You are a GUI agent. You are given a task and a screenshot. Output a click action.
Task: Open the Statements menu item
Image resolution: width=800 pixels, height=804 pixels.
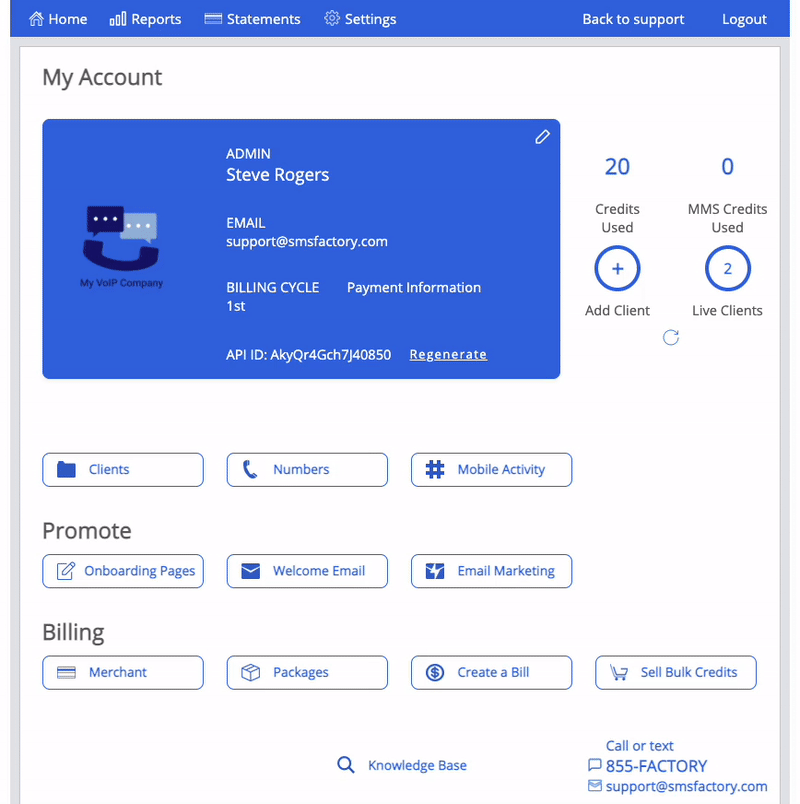coord(252,19)
